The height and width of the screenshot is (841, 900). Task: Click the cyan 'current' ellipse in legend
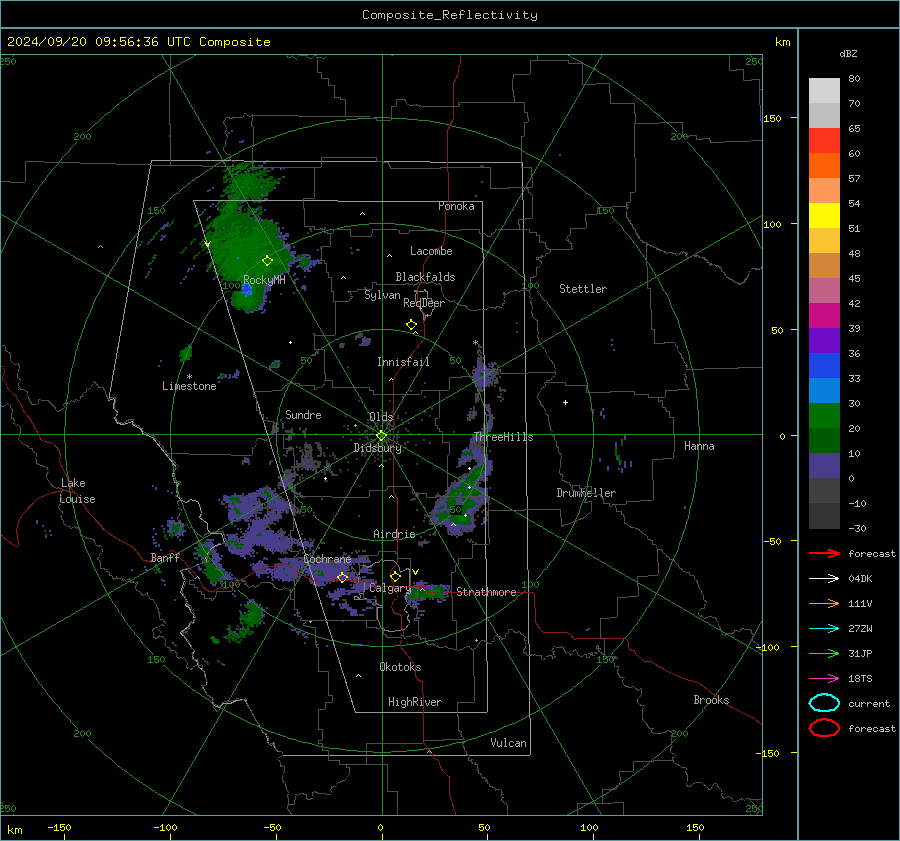pyautogui.click(x=824, y=703)
